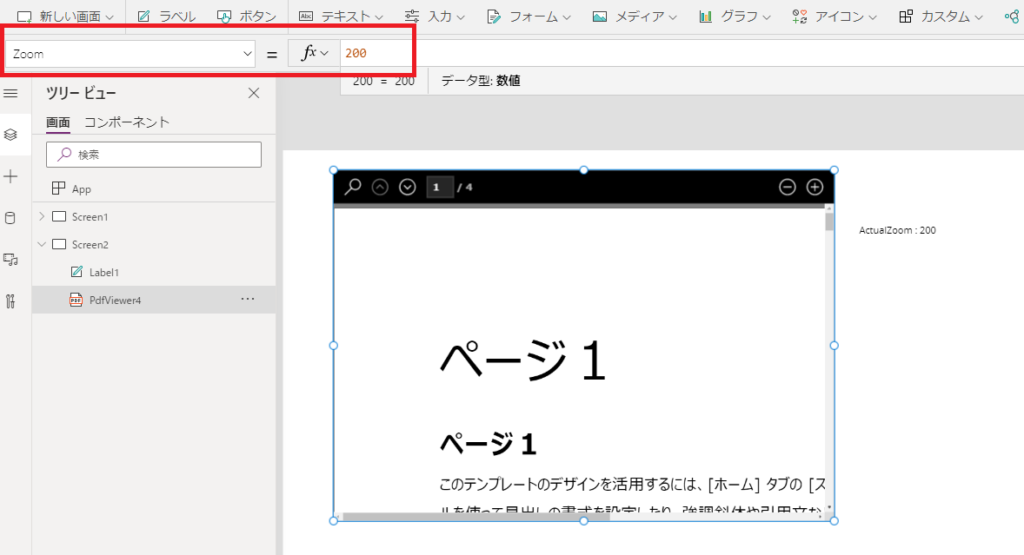
Task: Collapse the Screen2 tree node
Action: (x=42, y=244)
